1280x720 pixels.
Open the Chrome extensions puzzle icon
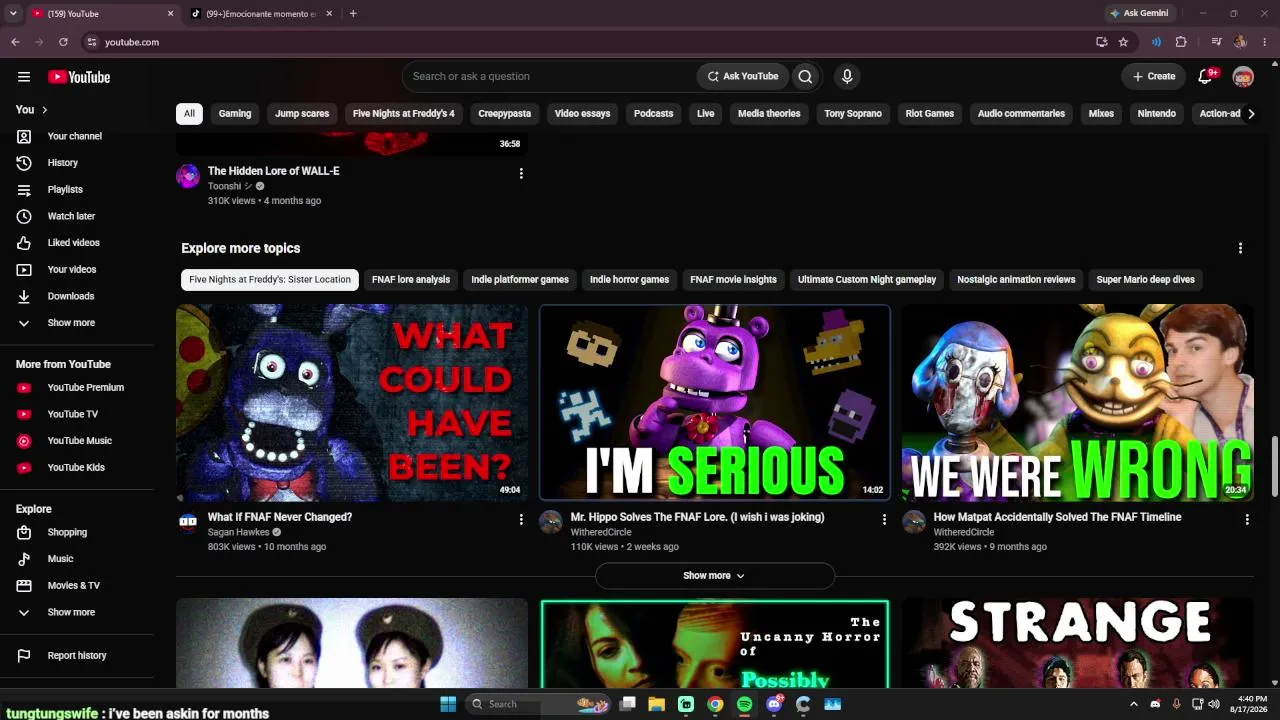click(1181, 42)
